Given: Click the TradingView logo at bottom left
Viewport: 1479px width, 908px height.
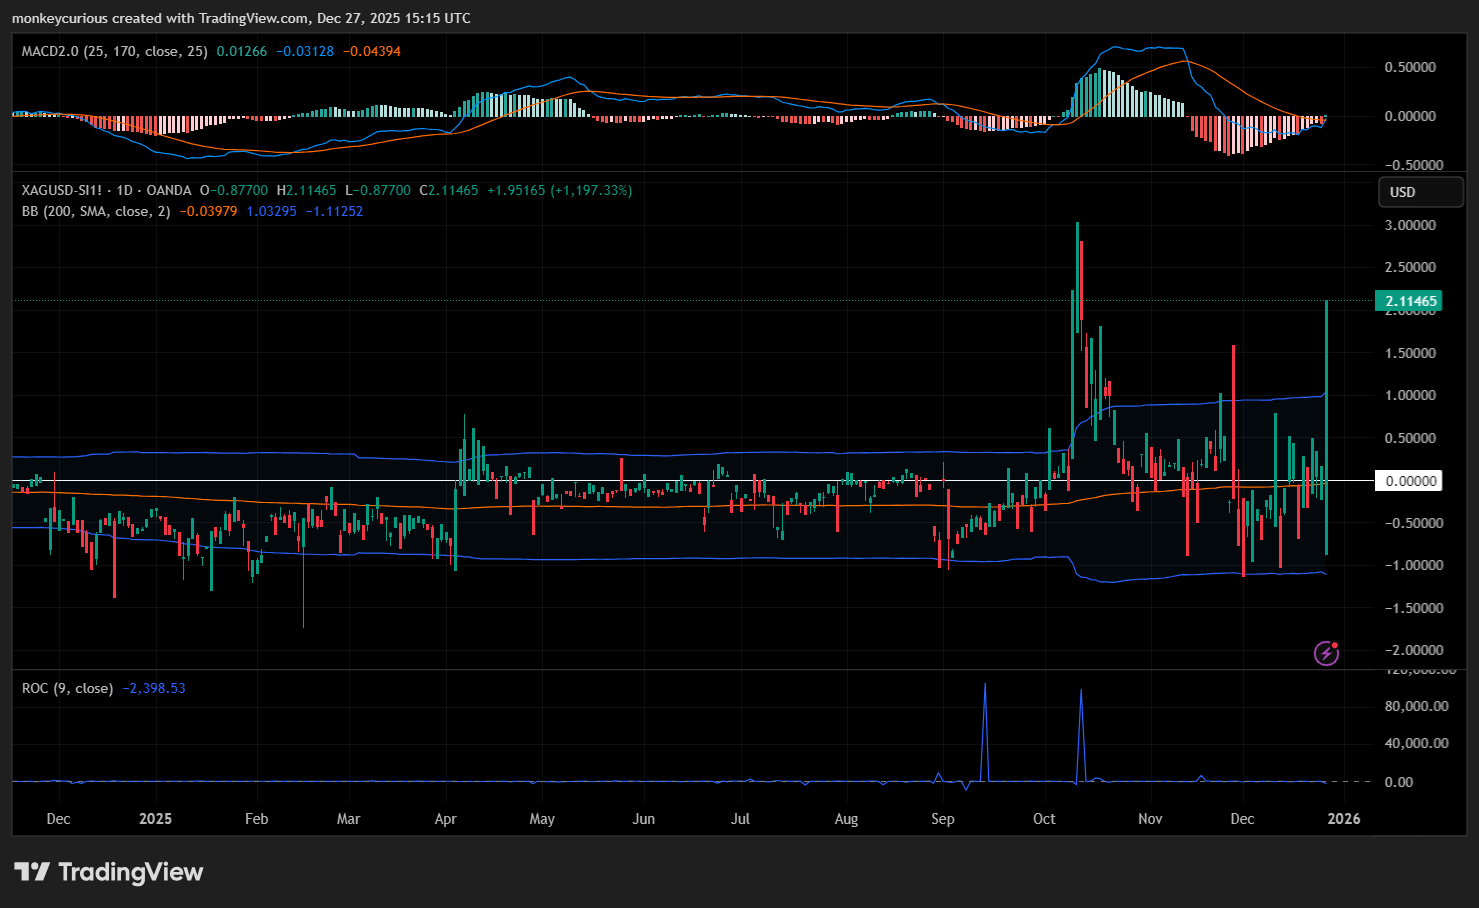Looking at the screenshot, I should click(108, 872).
